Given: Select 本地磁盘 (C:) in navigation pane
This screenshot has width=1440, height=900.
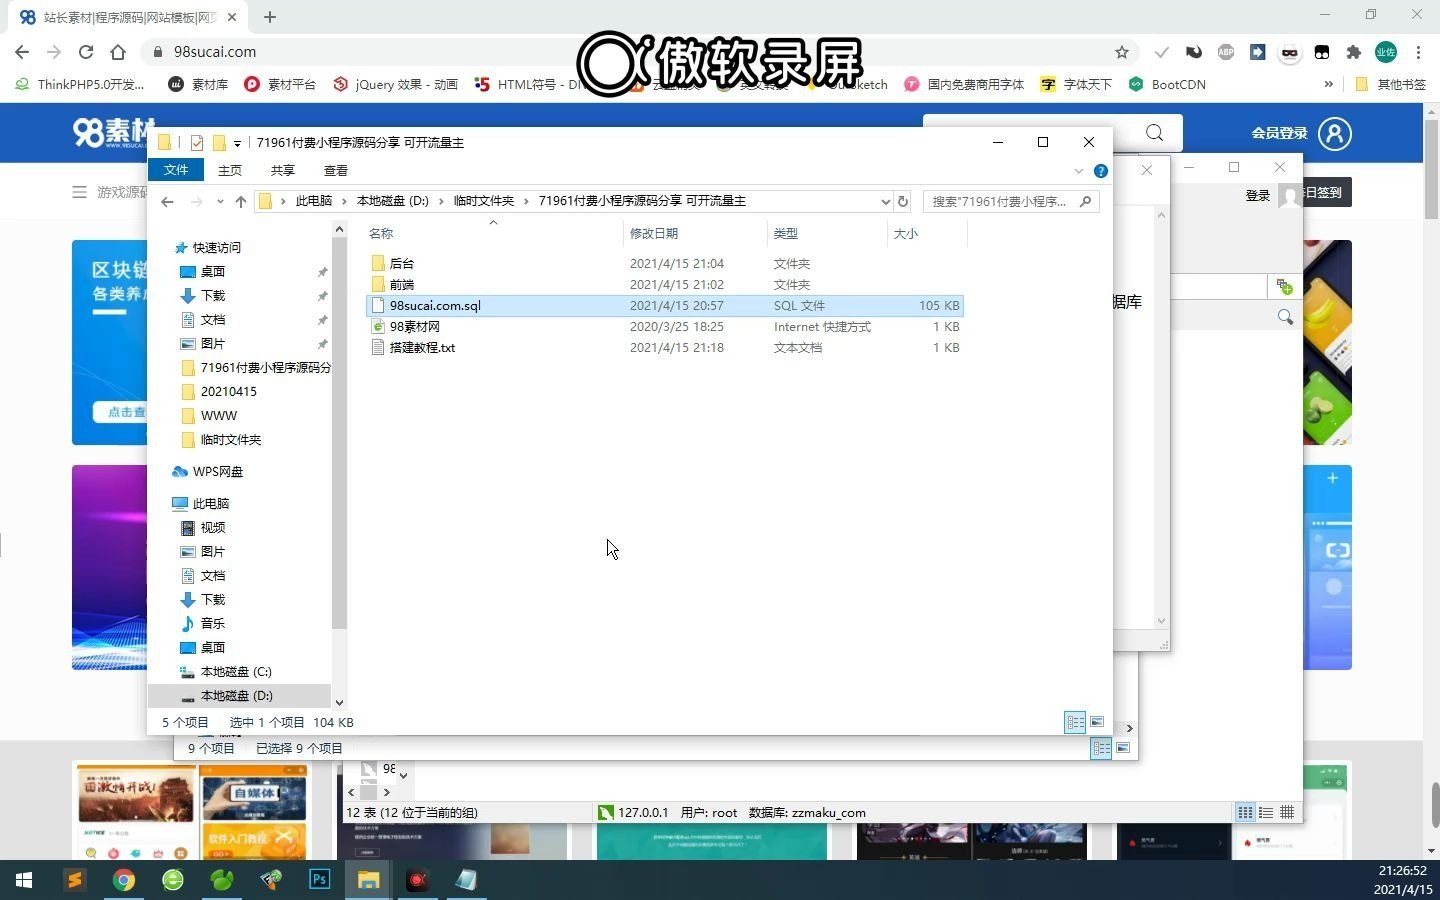Looking at the screenshot, I should click(x=236, y=671).
